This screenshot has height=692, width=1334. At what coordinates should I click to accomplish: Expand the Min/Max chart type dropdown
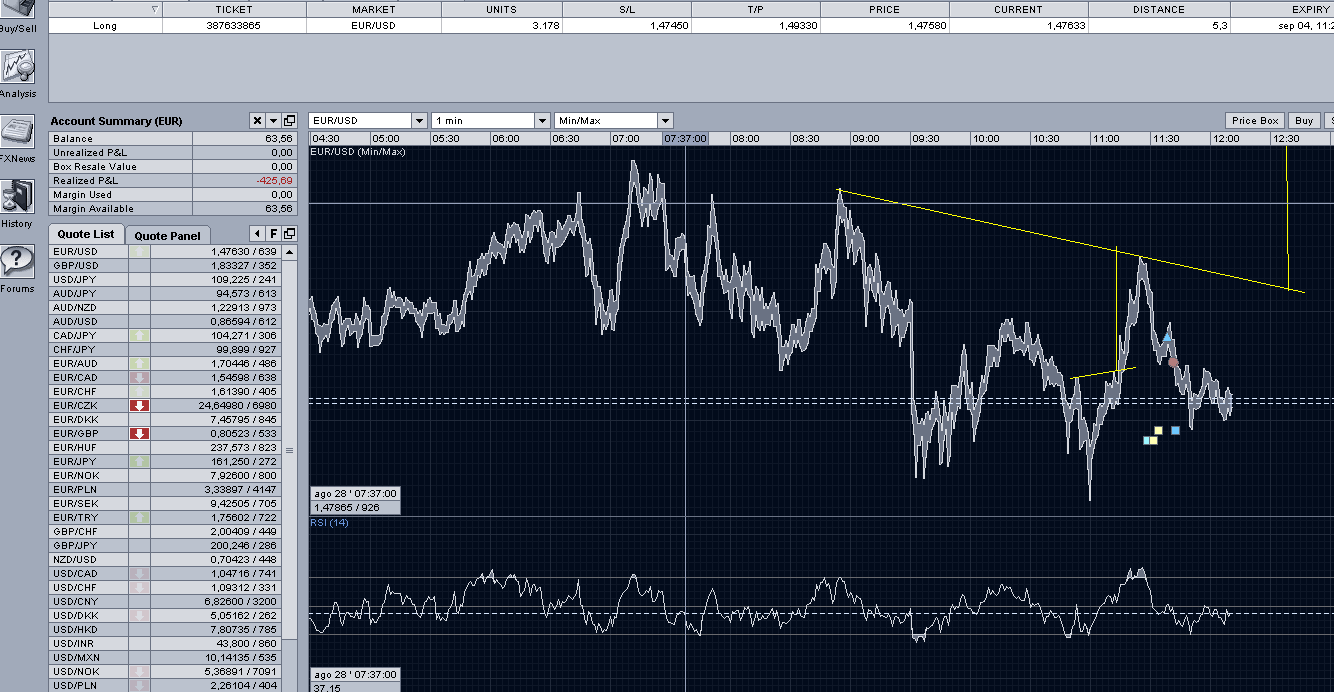665,121
